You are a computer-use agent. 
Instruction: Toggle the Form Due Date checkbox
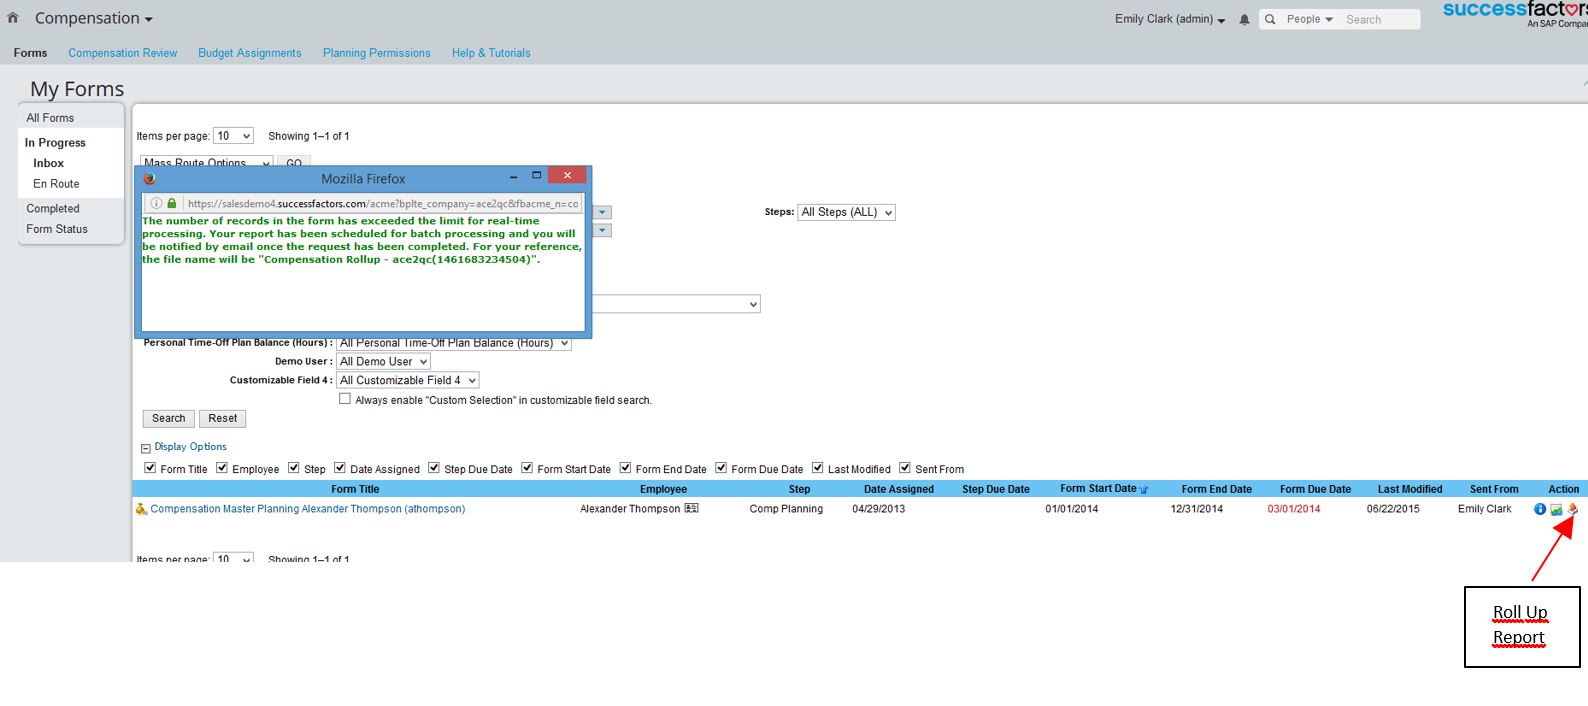coord(721,468)
